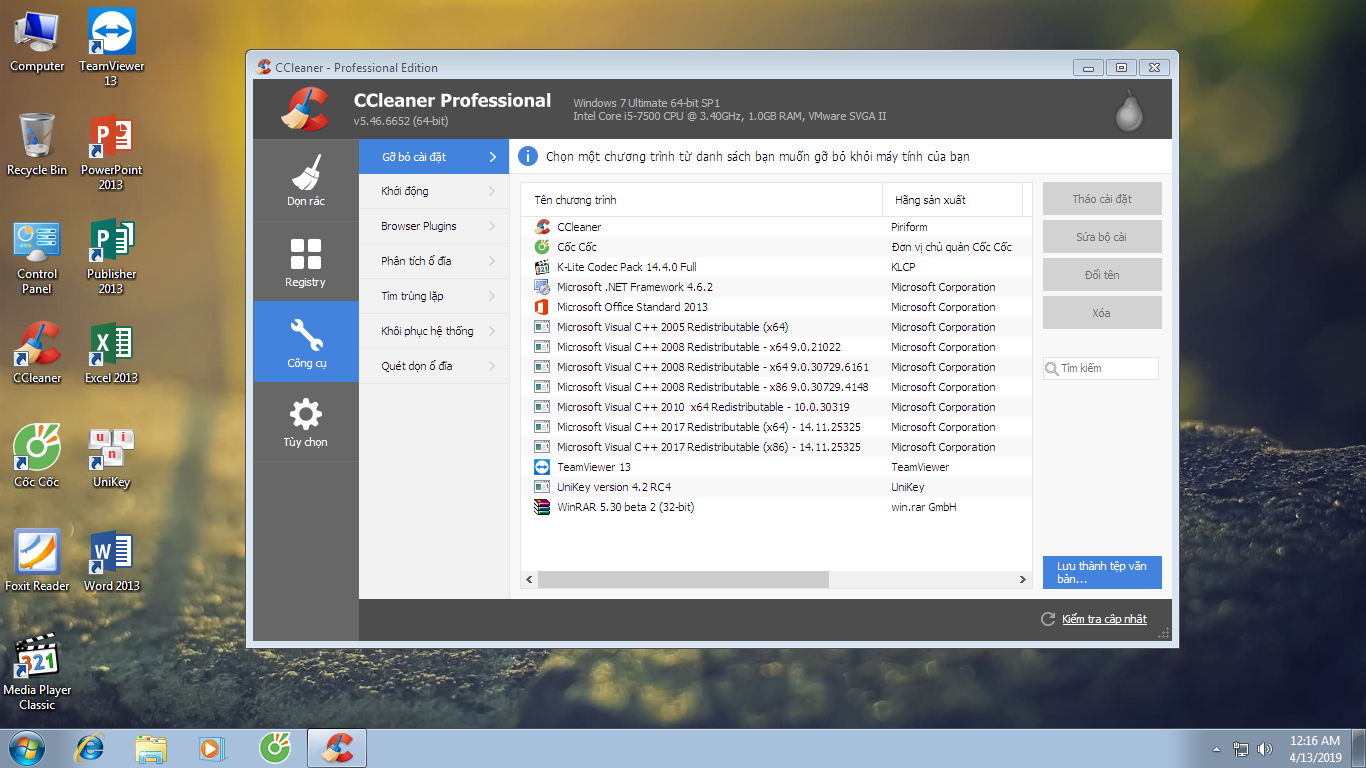Image resolution: width=1366 pixels, height=768 pixels.
Task: Click the WinRAR row icon in list
Action: pyautogui.click(x=542, y=507)
